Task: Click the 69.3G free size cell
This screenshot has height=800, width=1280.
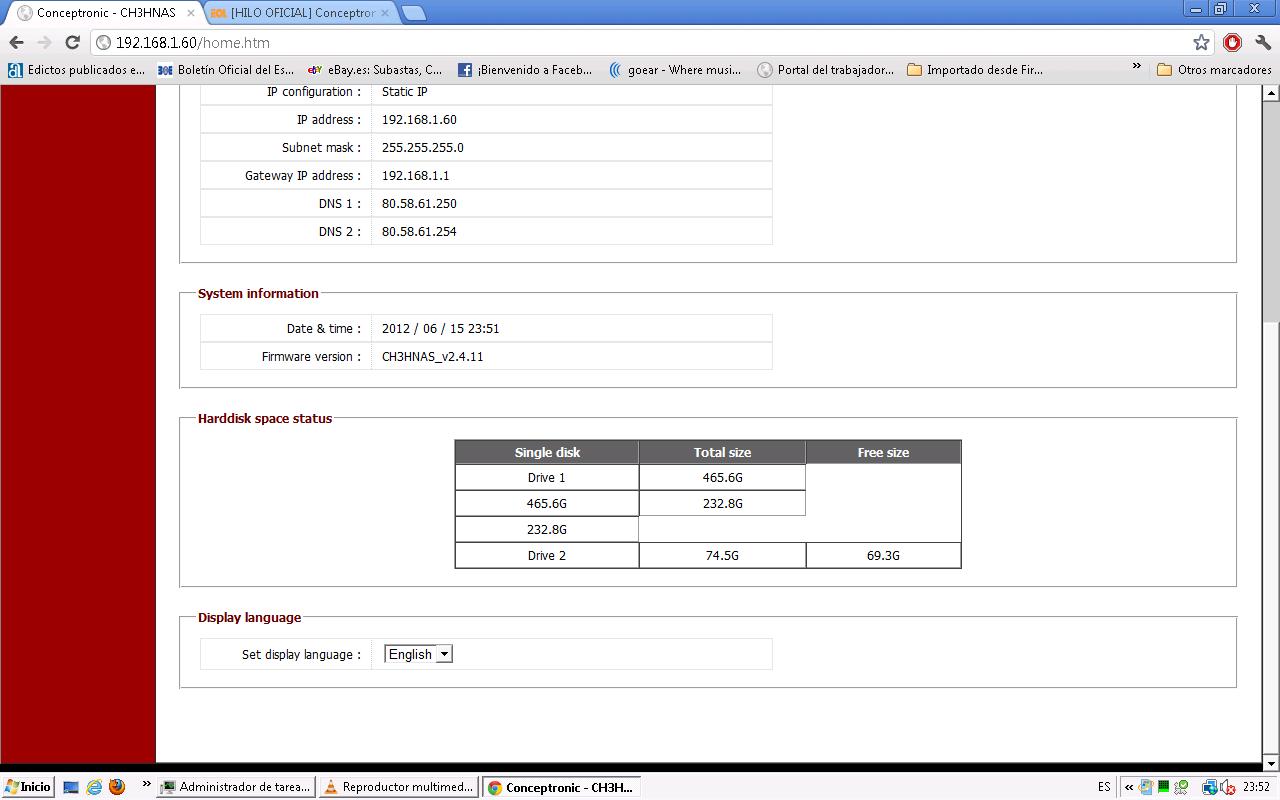Action: click(x=884, y=555)
